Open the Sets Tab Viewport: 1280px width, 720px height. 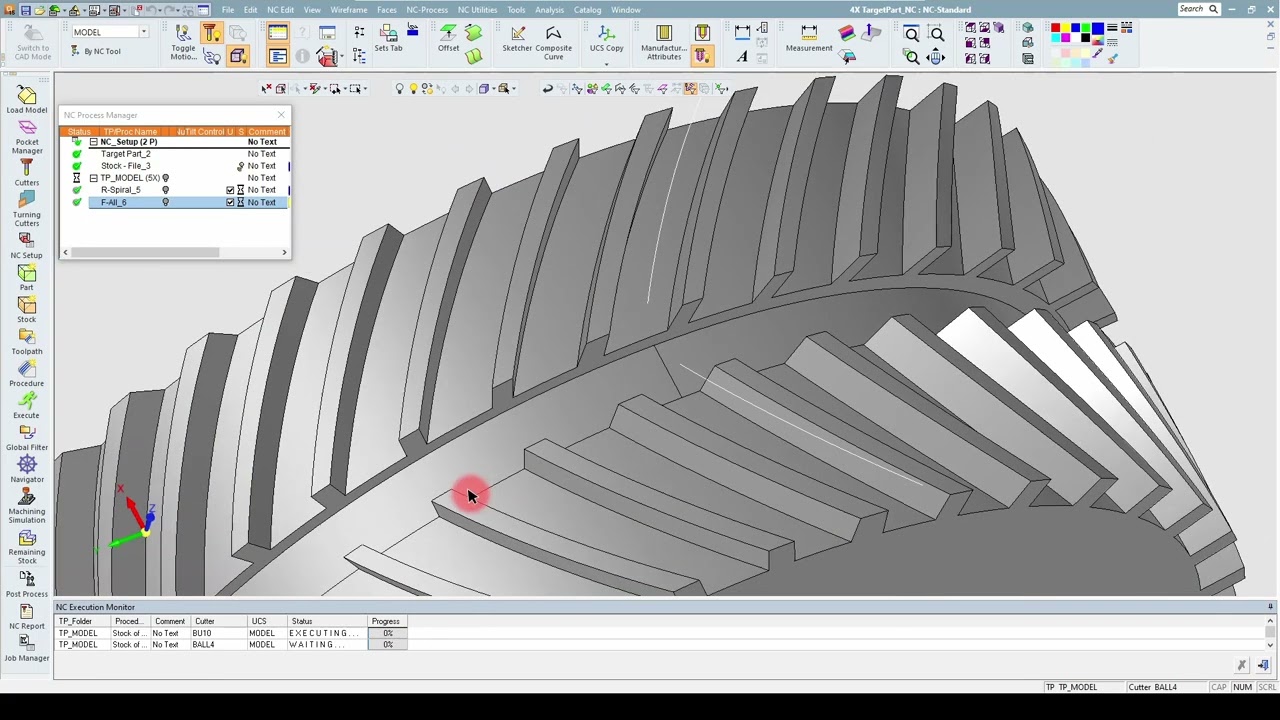tap(388, 40)
